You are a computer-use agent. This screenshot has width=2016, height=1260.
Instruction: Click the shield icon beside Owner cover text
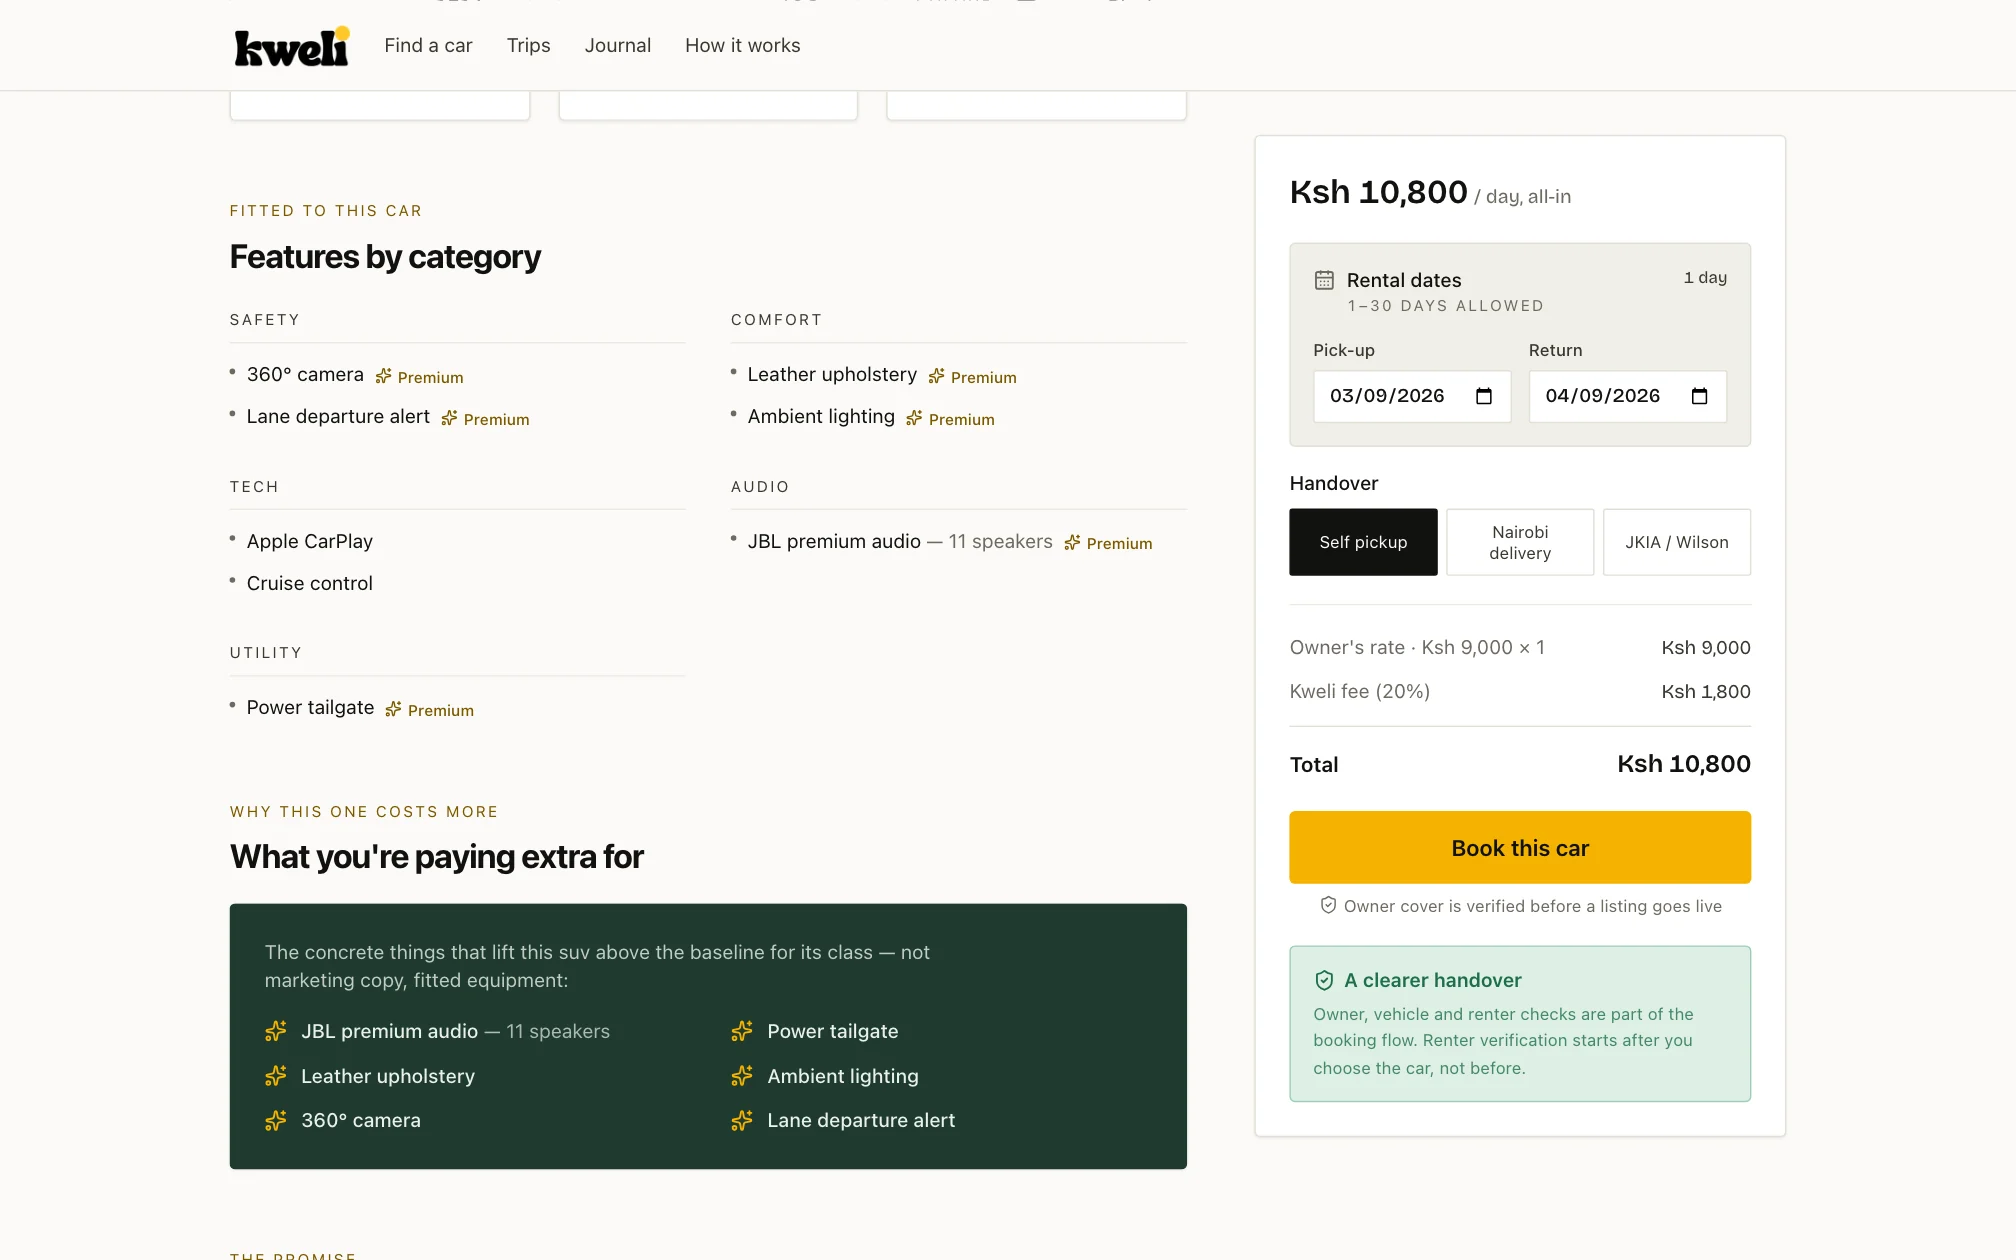(1328, 906)
